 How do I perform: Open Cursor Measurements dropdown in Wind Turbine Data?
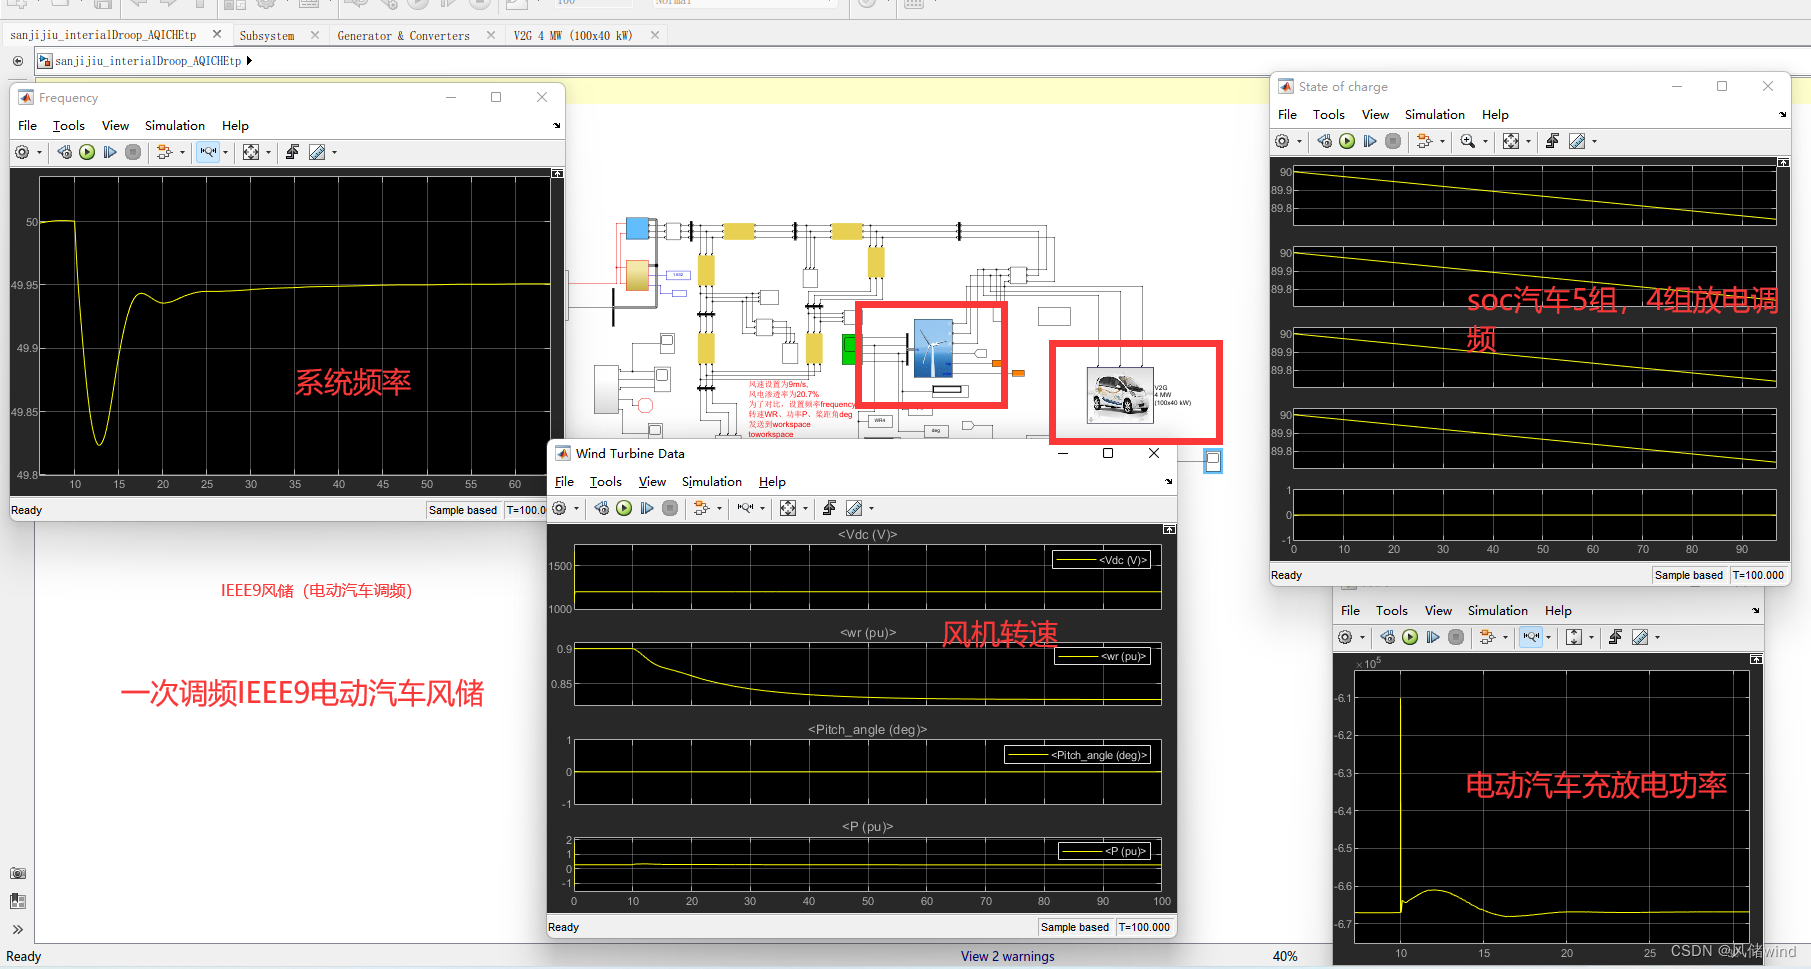[871, 508]
